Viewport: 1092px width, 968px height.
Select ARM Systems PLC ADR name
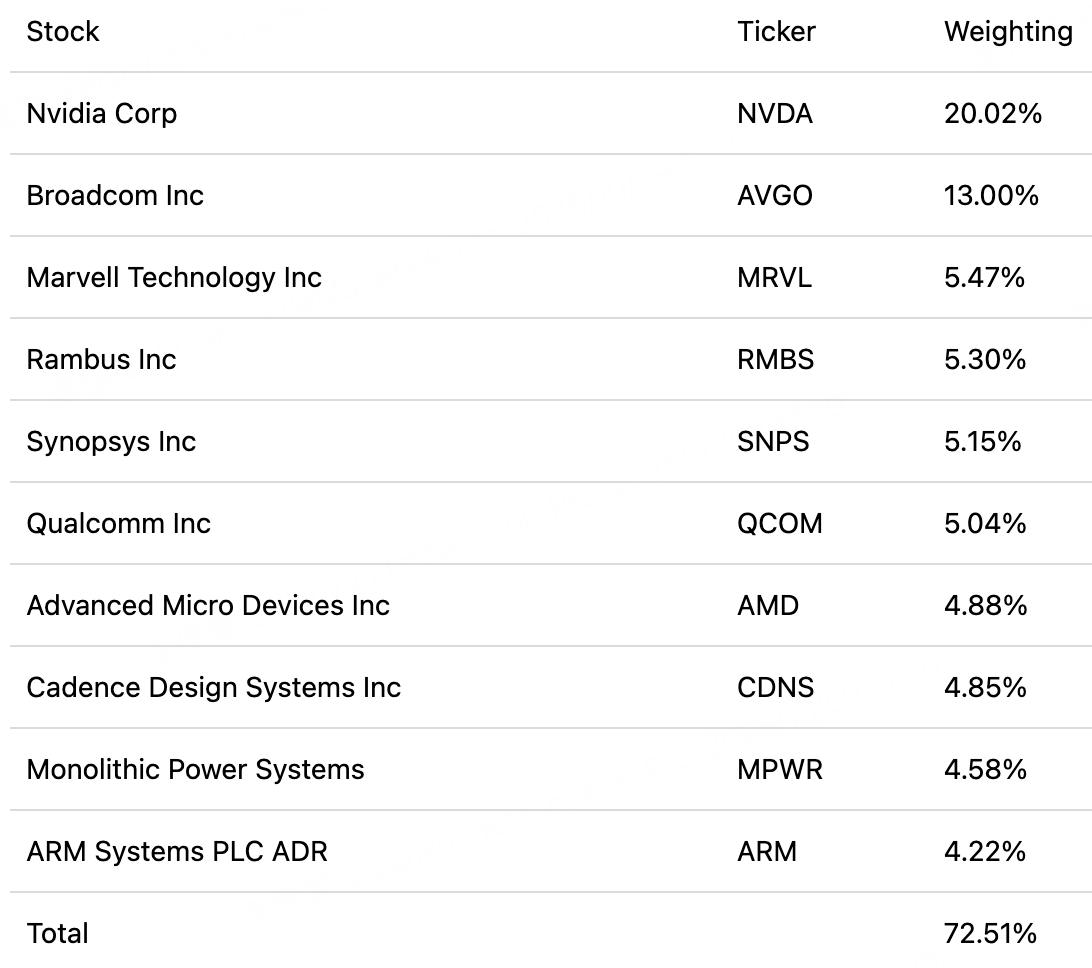[x=177, y=852]
